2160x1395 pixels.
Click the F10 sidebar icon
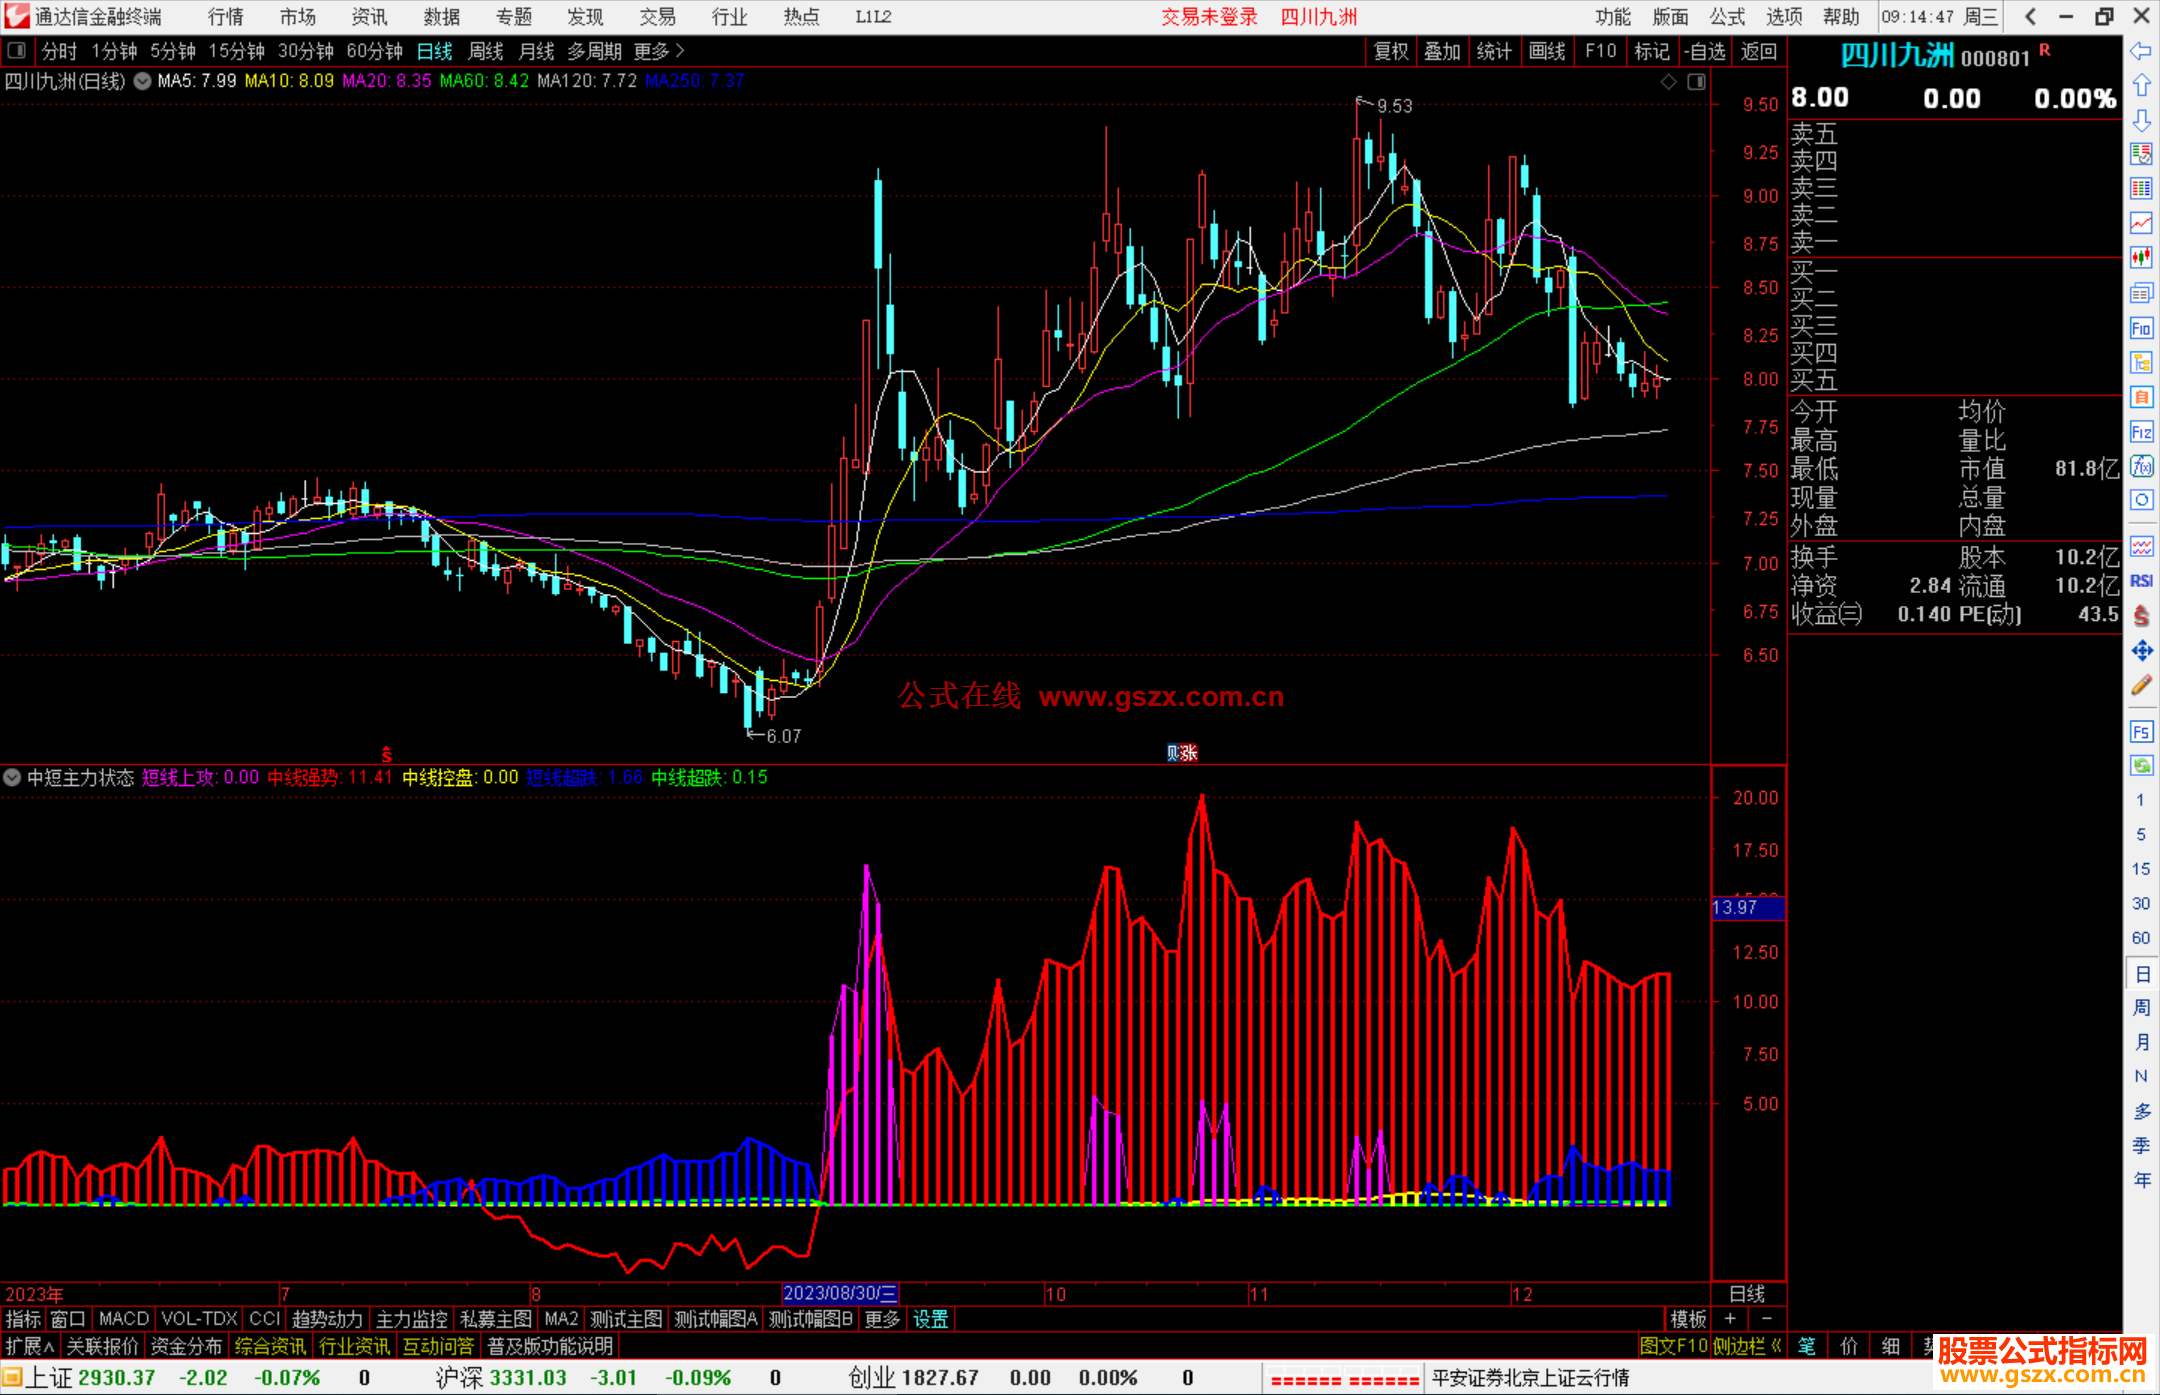(x=2141, y=328)
